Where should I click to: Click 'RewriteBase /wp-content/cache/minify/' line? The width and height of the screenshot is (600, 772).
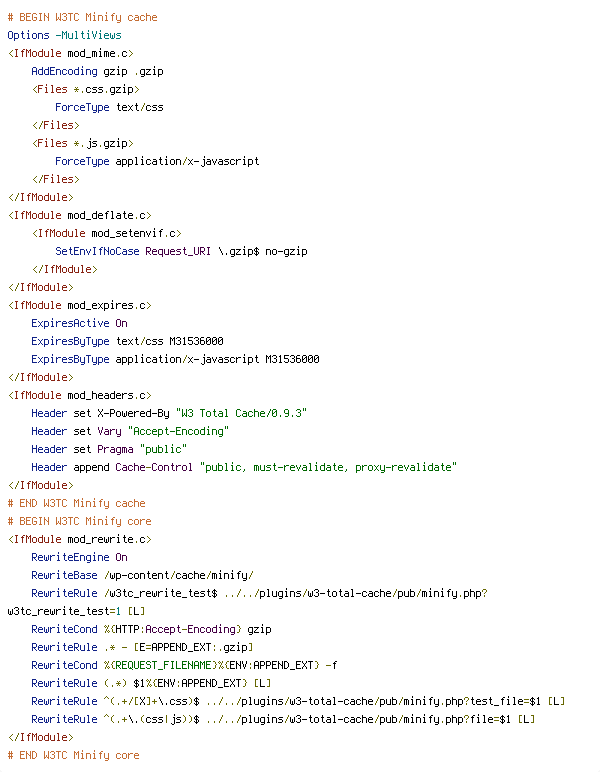[x=142, y=576]
